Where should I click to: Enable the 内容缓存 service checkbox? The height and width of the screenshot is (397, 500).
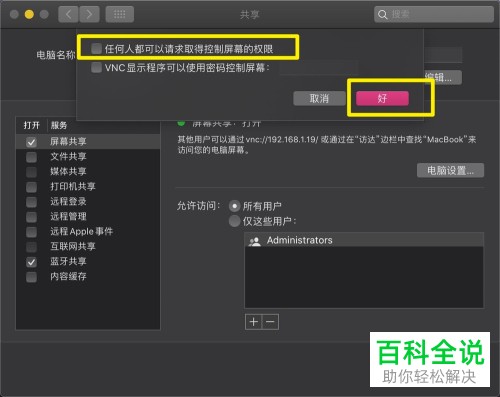(x=31, y=277)
